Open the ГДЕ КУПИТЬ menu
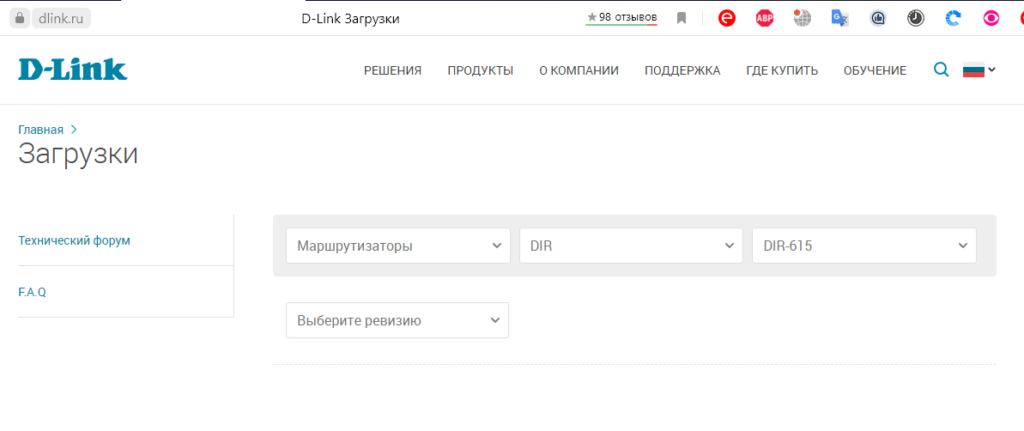Image resolution: width=1024 pixels, height=431 pixels. coord(782,71)
